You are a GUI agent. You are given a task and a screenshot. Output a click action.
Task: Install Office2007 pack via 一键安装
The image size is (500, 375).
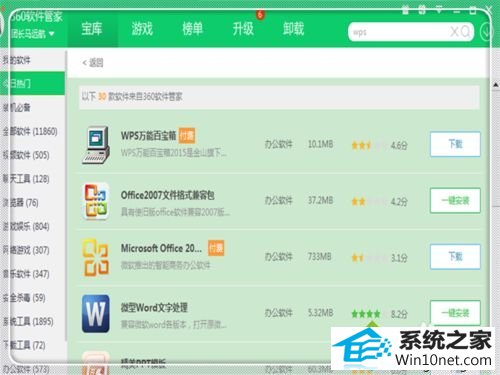point(455,201)
